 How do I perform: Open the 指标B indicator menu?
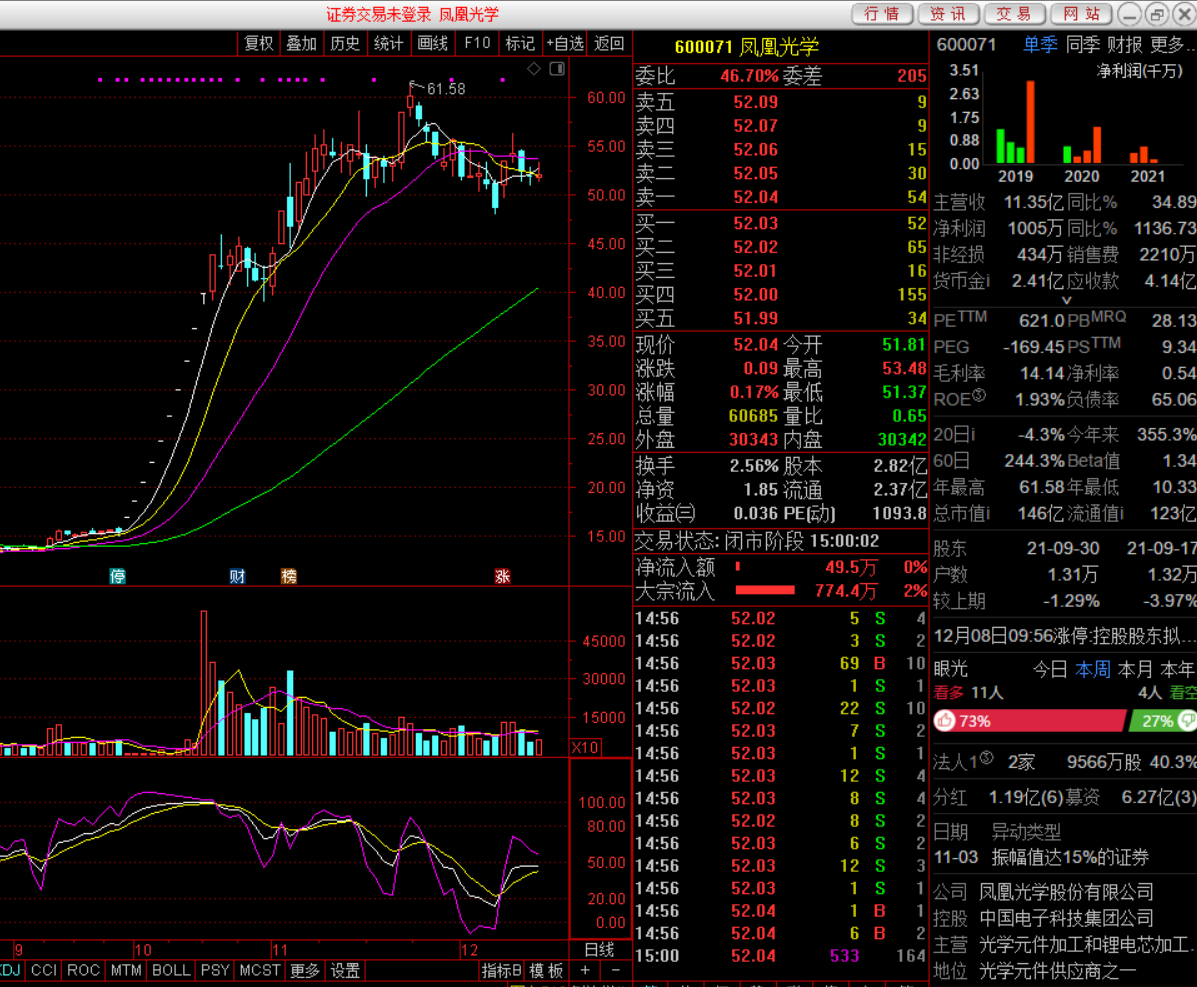click(x=502, y=970)
